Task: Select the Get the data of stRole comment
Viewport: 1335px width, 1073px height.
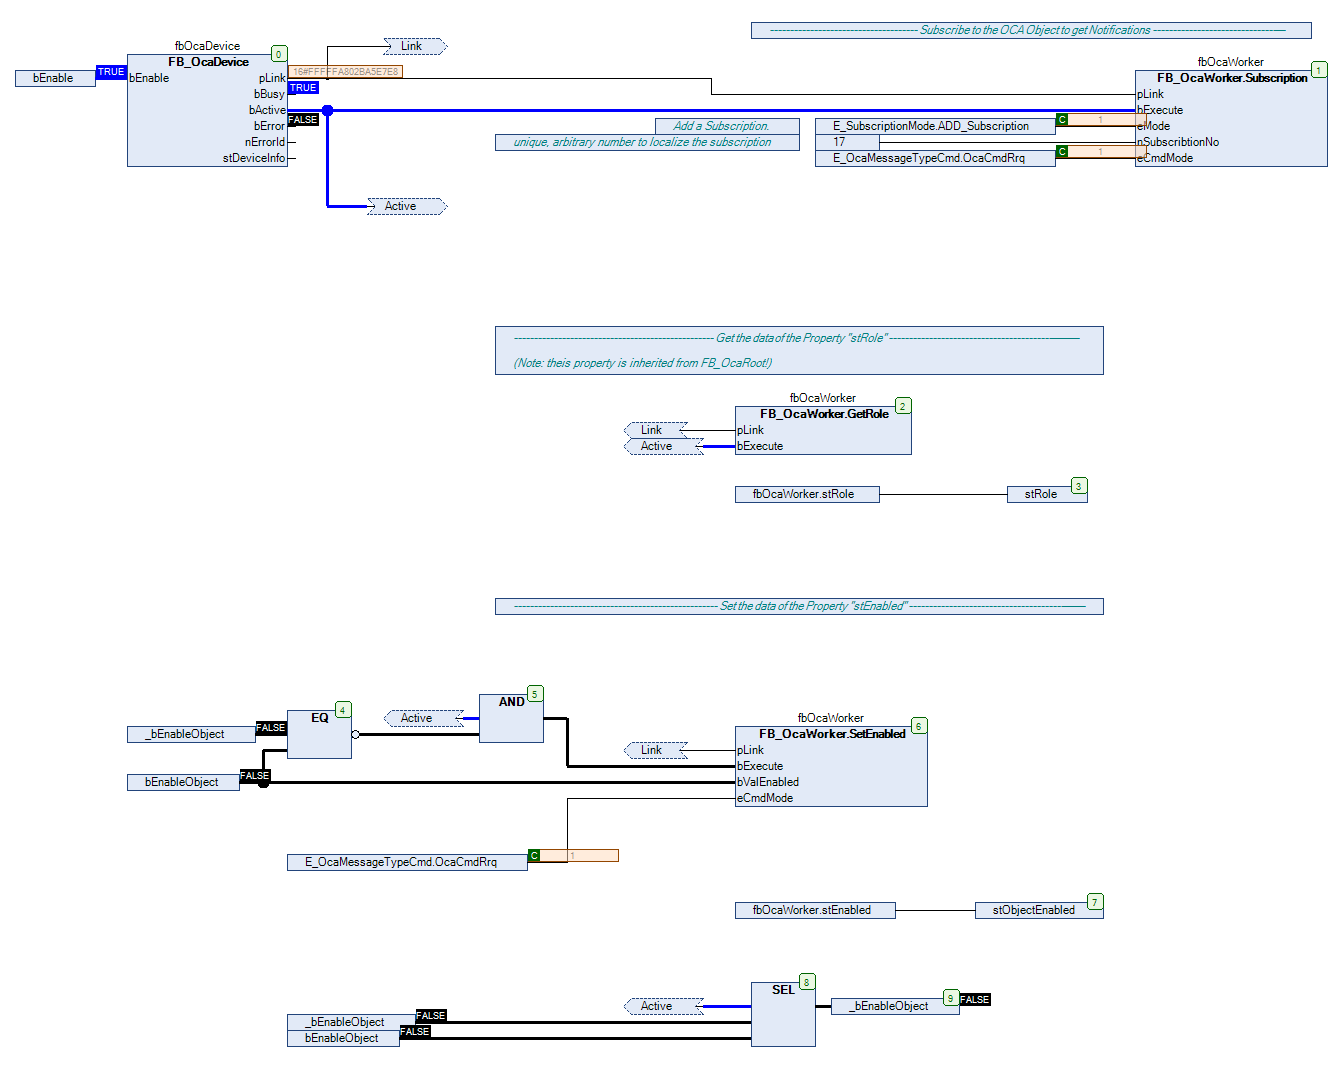Action: tap(799, 350)
